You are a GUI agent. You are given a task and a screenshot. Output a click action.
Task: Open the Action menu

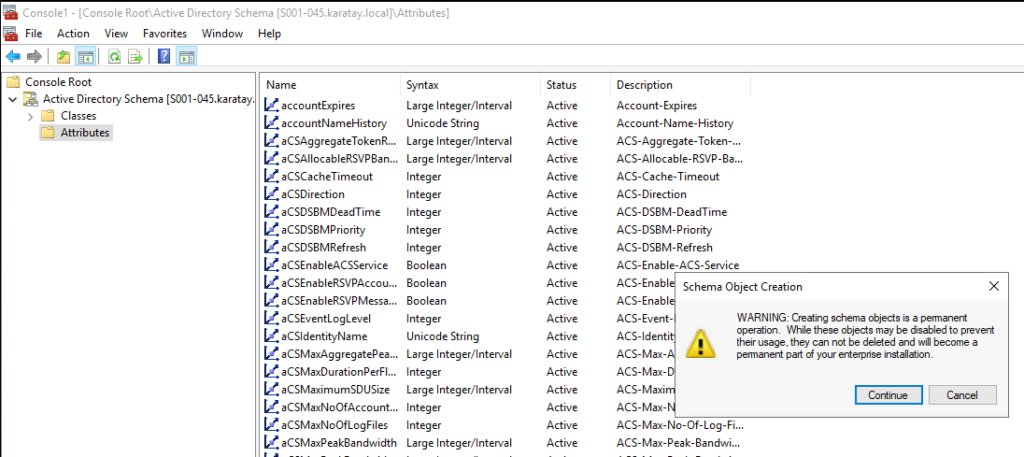coord(73,33)
